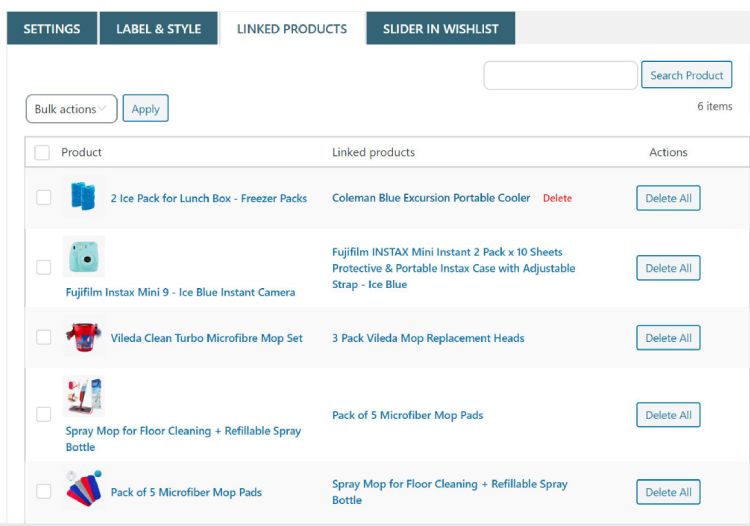Open Pack of 5 Microfiber Mop Pads product link
750x526 pixels.
[186, 492]
